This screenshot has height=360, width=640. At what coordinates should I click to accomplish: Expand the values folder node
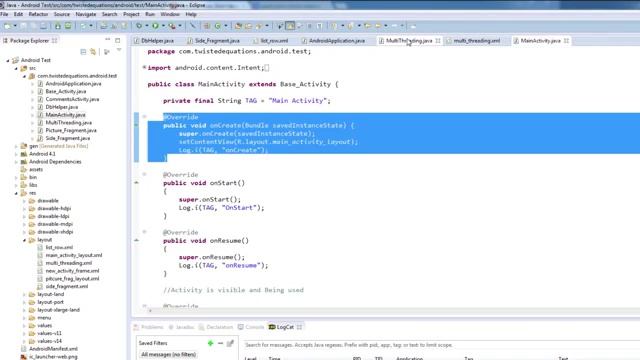(24, 326)
